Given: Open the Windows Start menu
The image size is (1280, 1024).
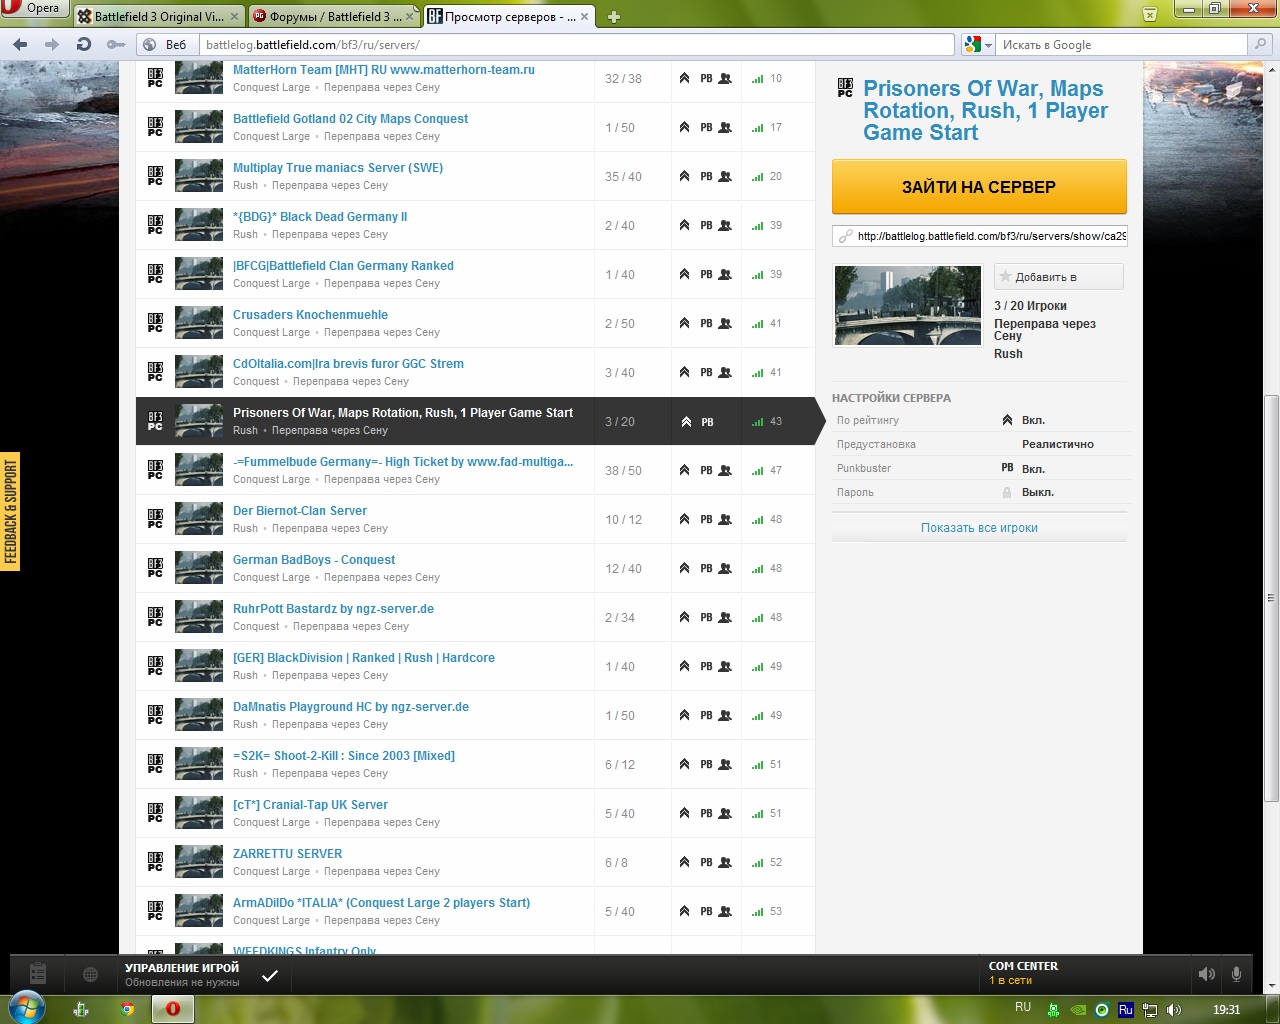Looking at the screenshot, I should click(x=27, y=1008).
